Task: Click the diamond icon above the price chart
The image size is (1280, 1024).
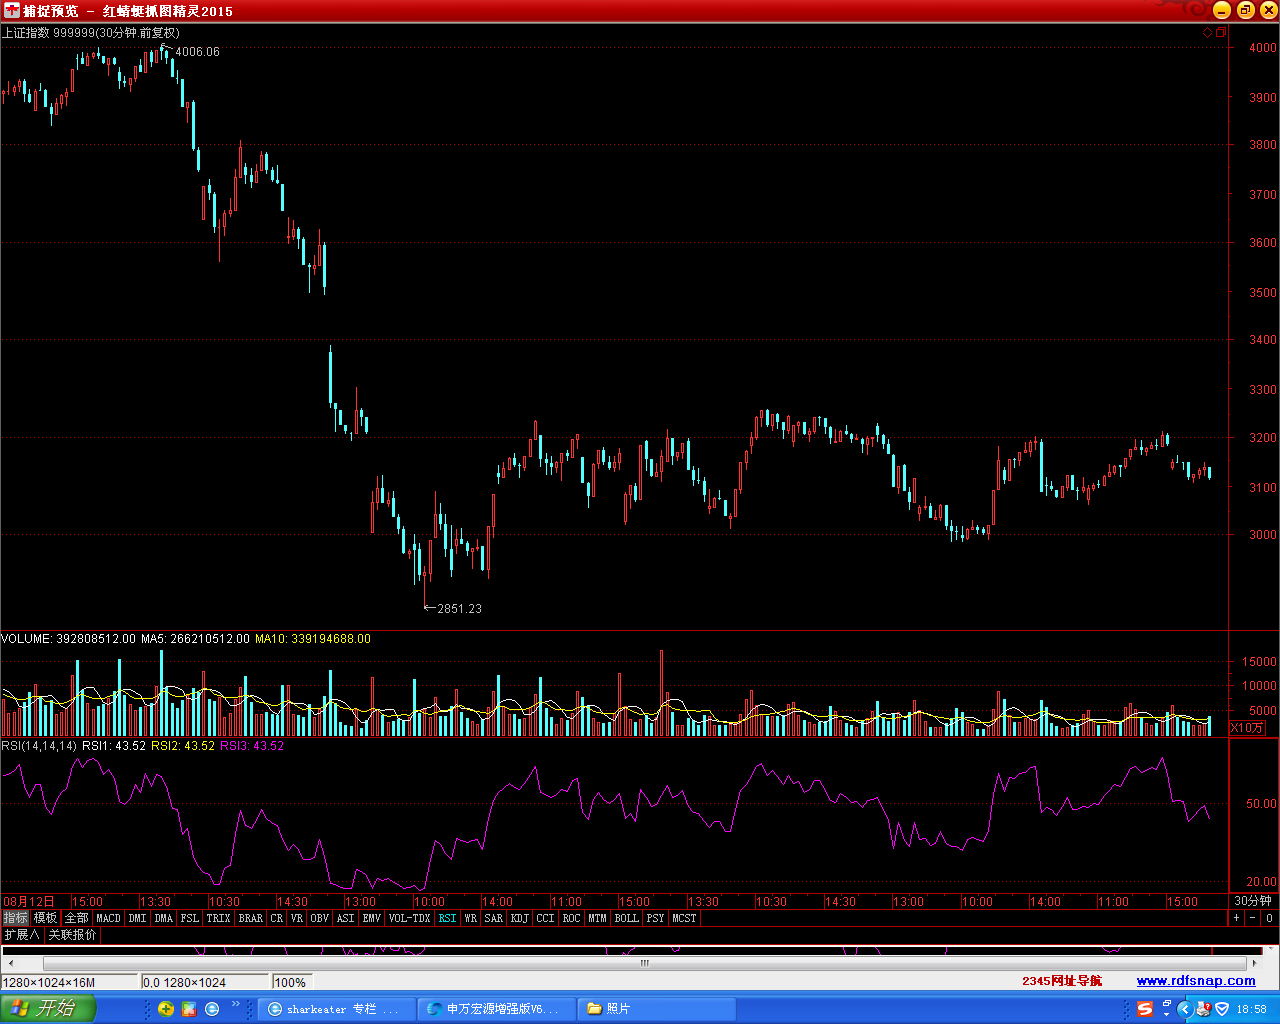Action: click(x=1207, y=33)
